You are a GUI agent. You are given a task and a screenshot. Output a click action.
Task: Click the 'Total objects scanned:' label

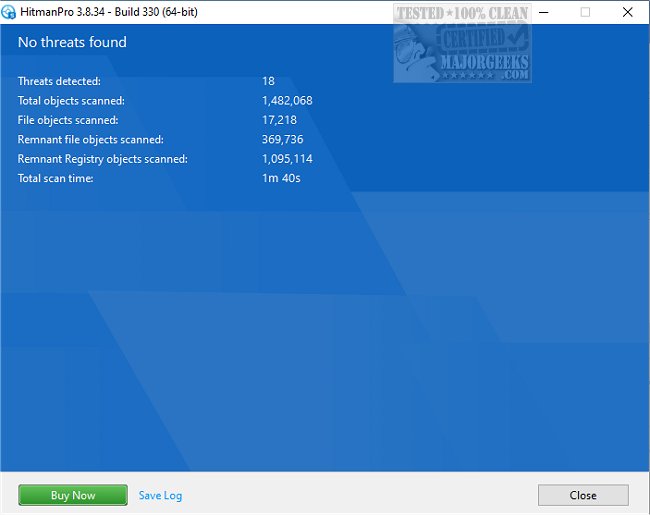coord(71,101)
